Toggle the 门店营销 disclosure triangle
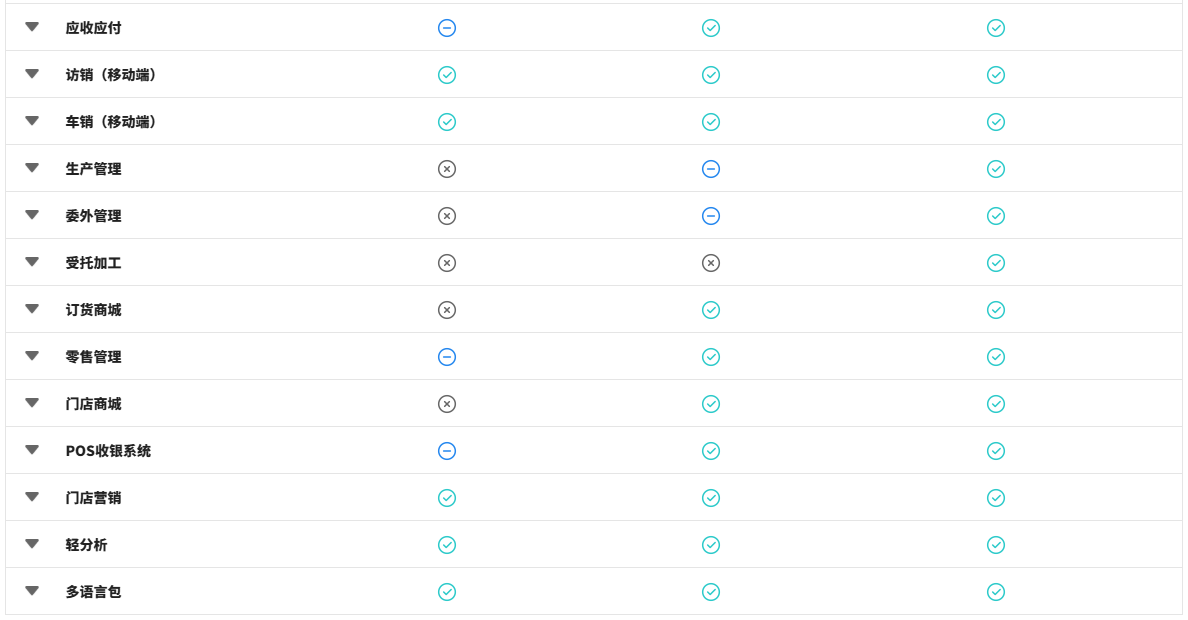This screenshot has width=1188, height=620. (32, 497)
